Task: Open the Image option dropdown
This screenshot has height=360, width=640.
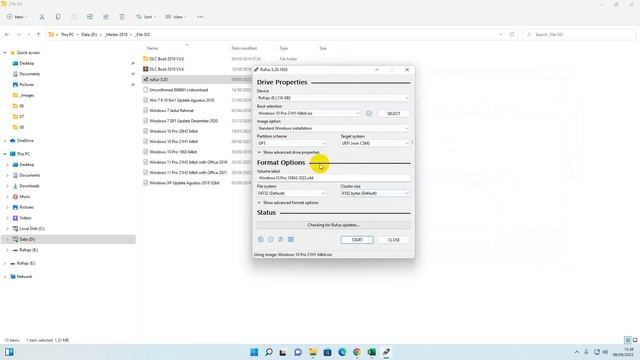Action: (x=333, y=129)
